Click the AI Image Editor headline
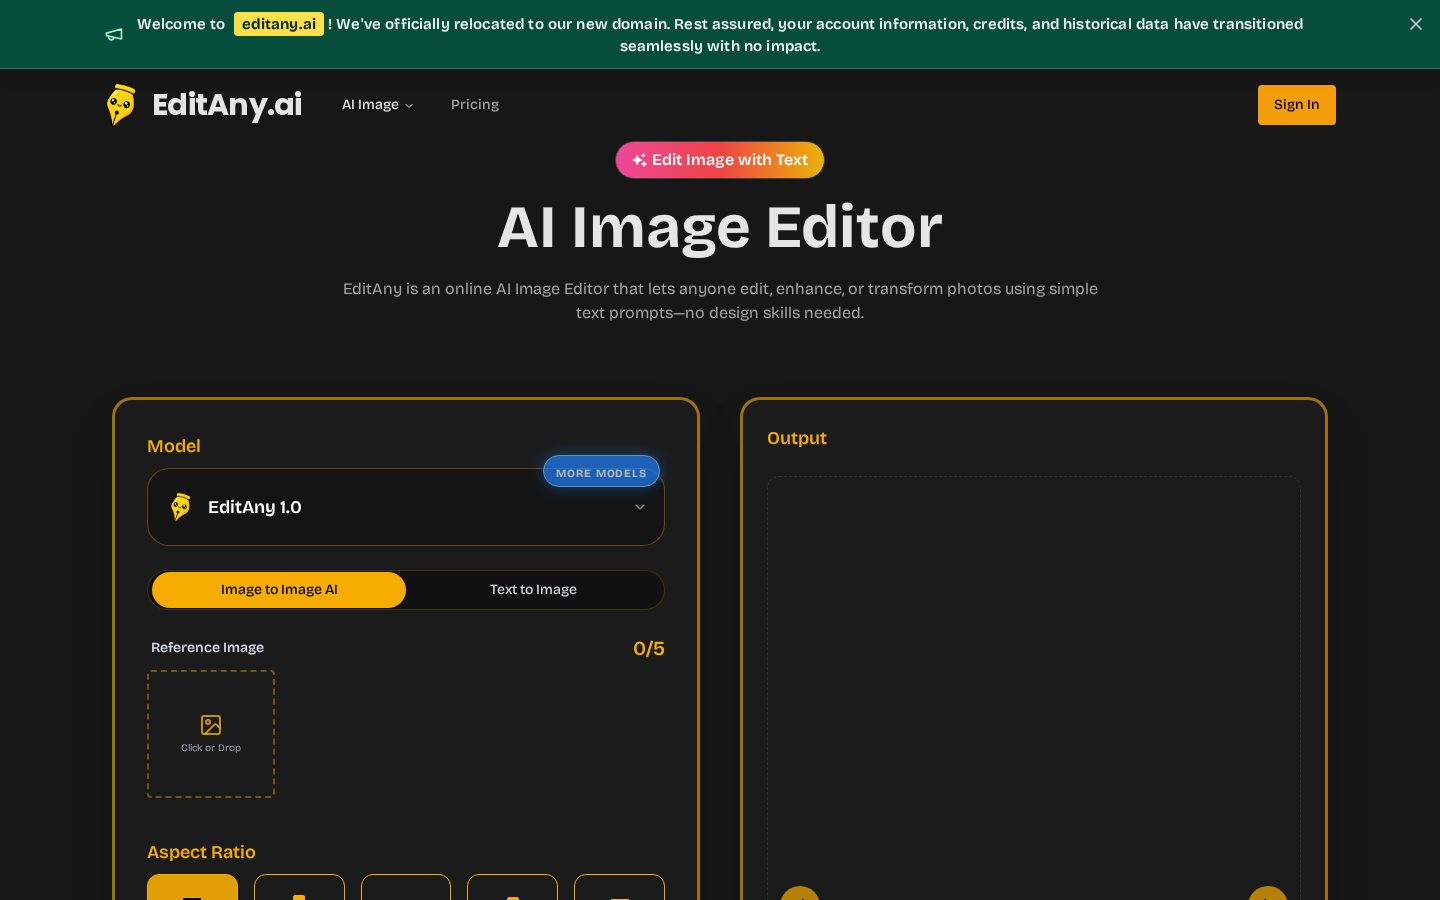 (720, 227)
